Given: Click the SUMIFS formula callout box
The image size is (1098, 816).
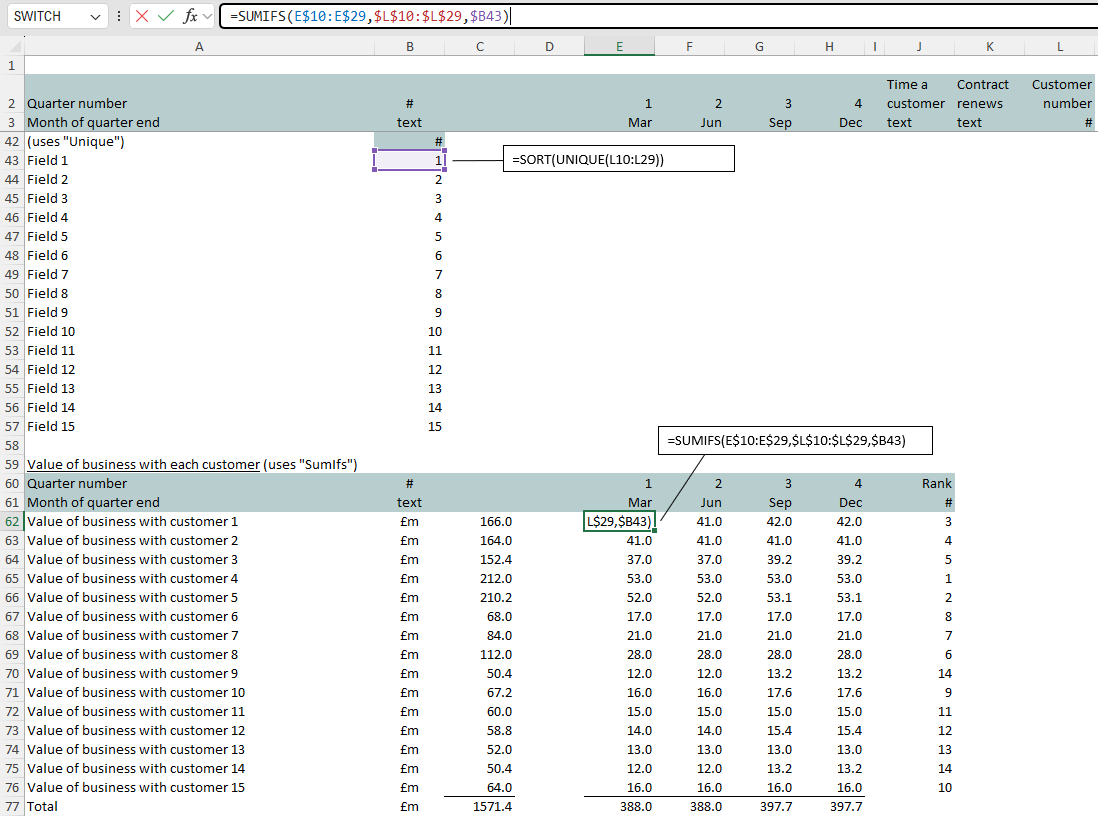Looking at the screenshot, I should pyautogui.click(x=795, y=440).
